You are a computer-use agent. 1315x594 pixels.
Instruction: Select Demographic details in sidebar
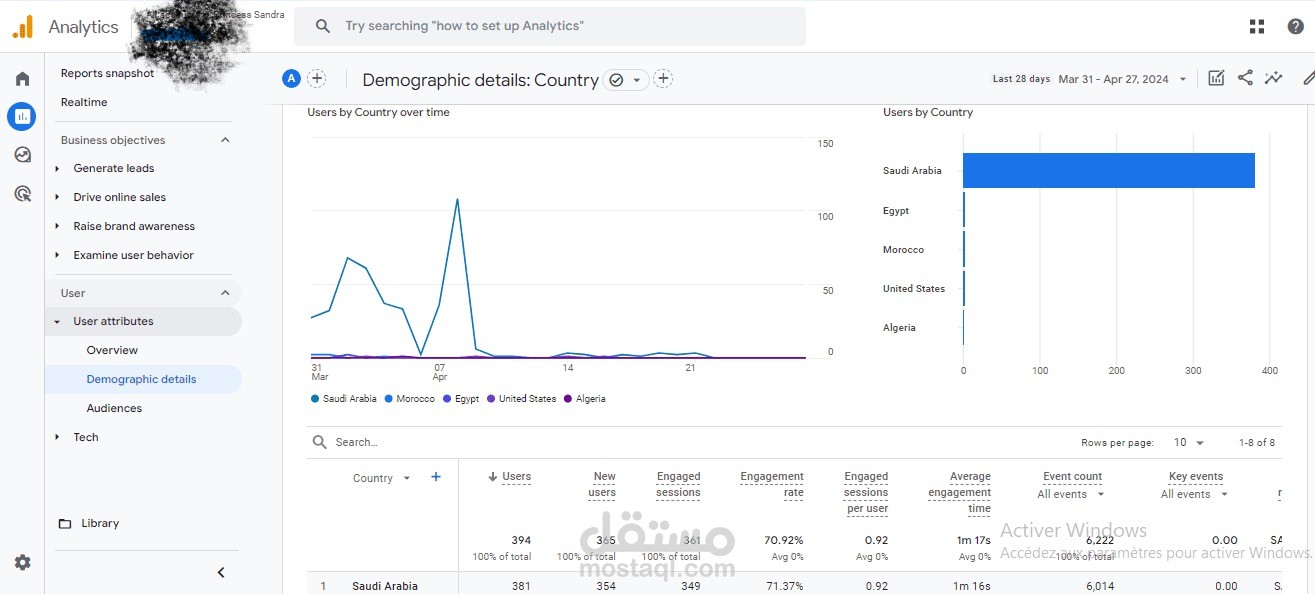[141, 379]
